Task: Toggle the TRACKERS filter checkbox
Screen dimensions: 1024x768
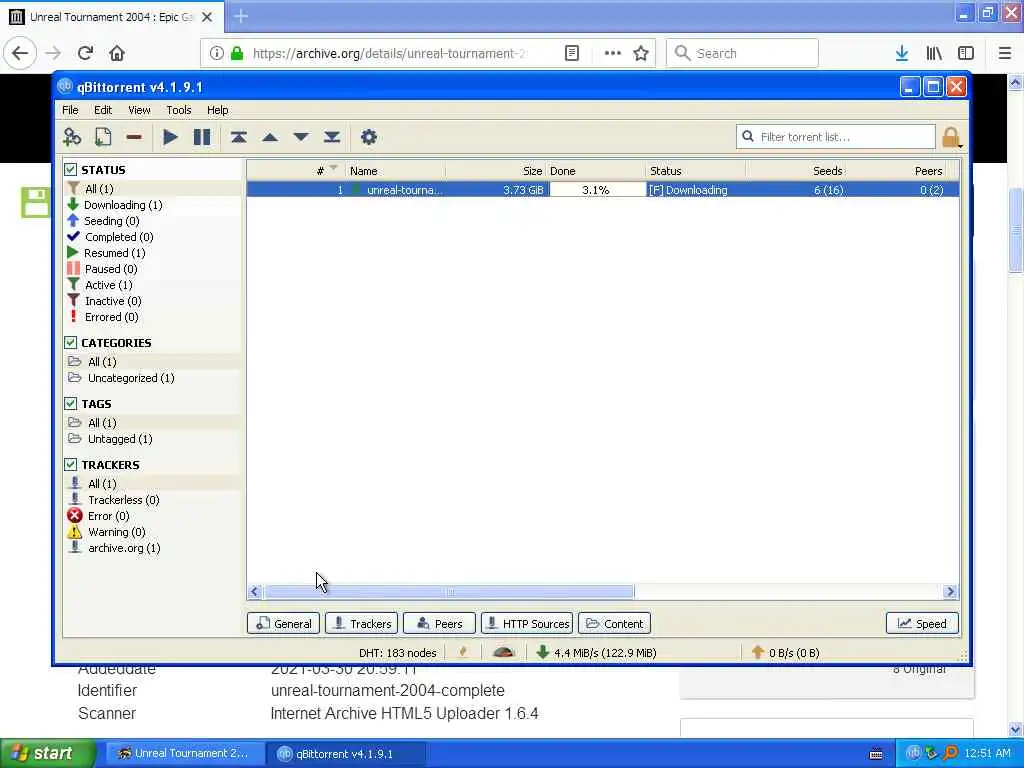Action: (x=71, y=464)
